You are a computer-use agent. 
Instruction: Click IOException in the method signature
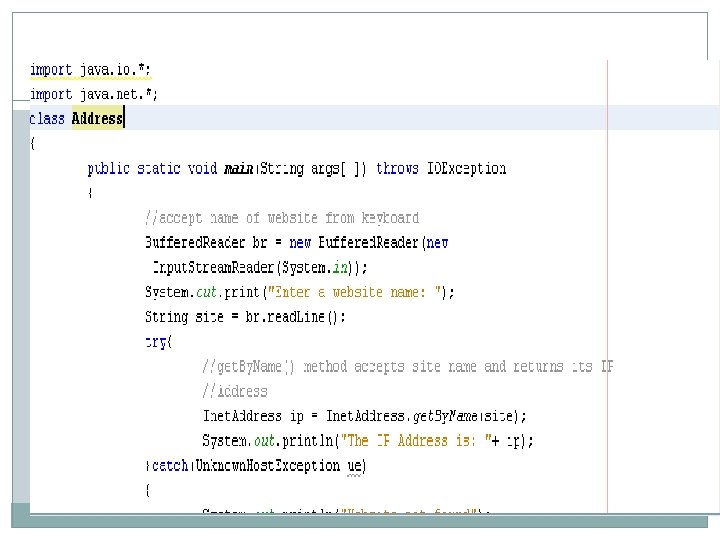[x=467, y=168]
